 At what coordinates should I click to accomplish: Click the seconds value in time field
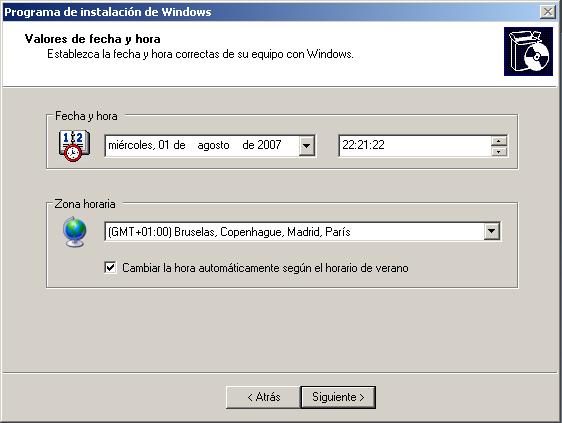pyautogui.click(x=379, y=145)
